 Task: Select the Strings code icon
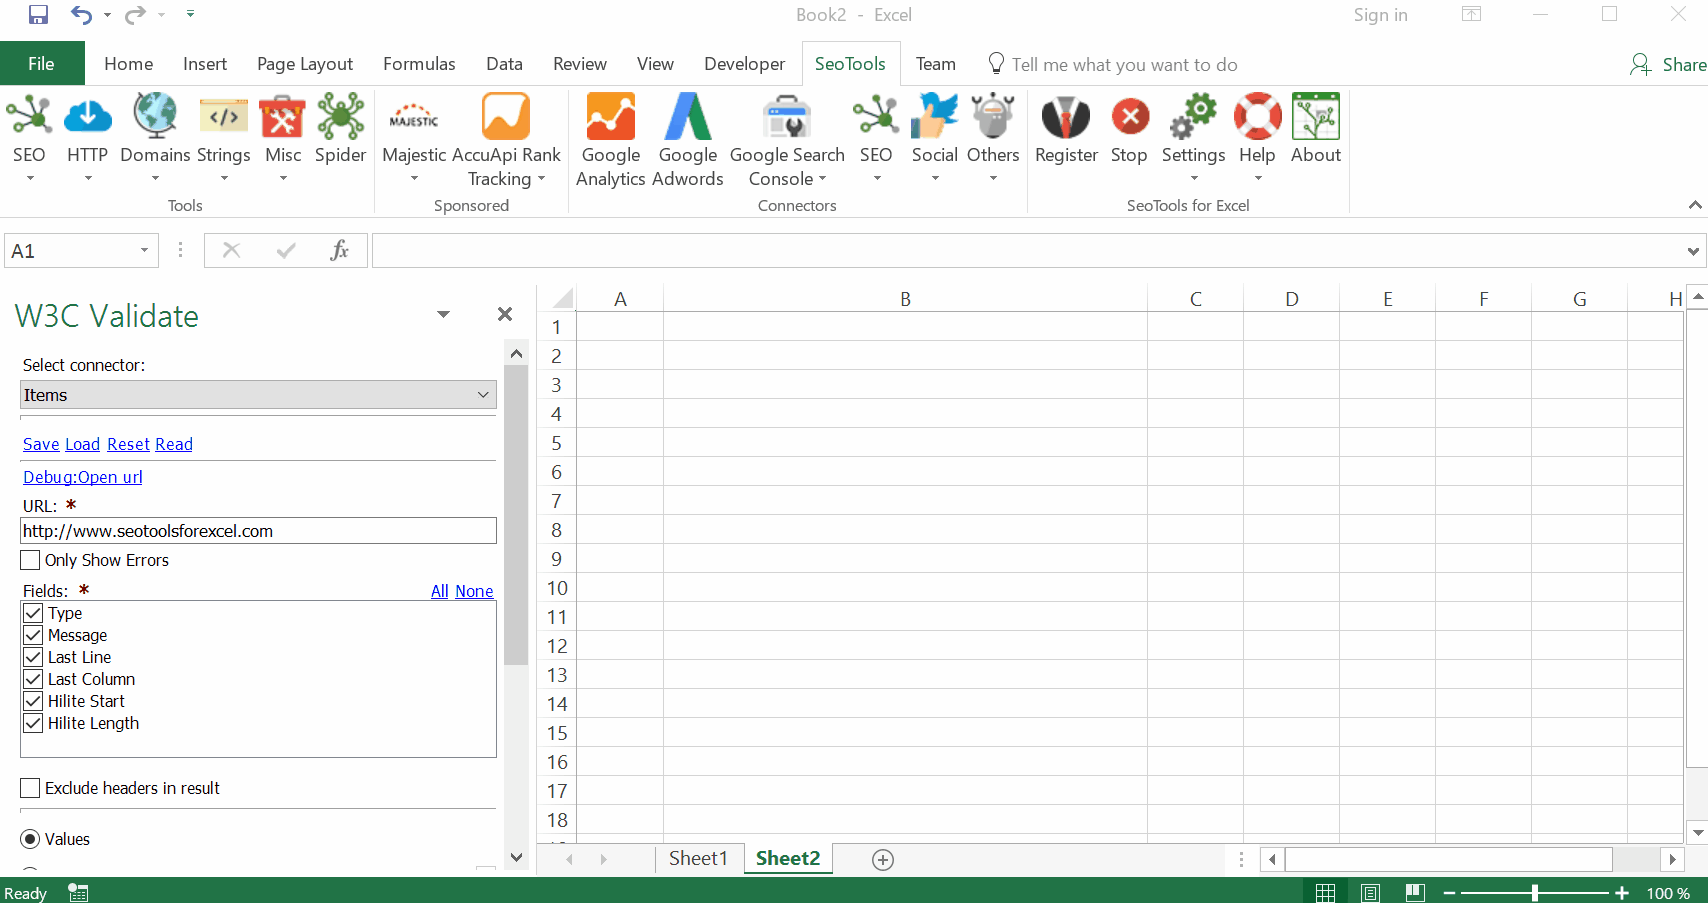[223, 117]
